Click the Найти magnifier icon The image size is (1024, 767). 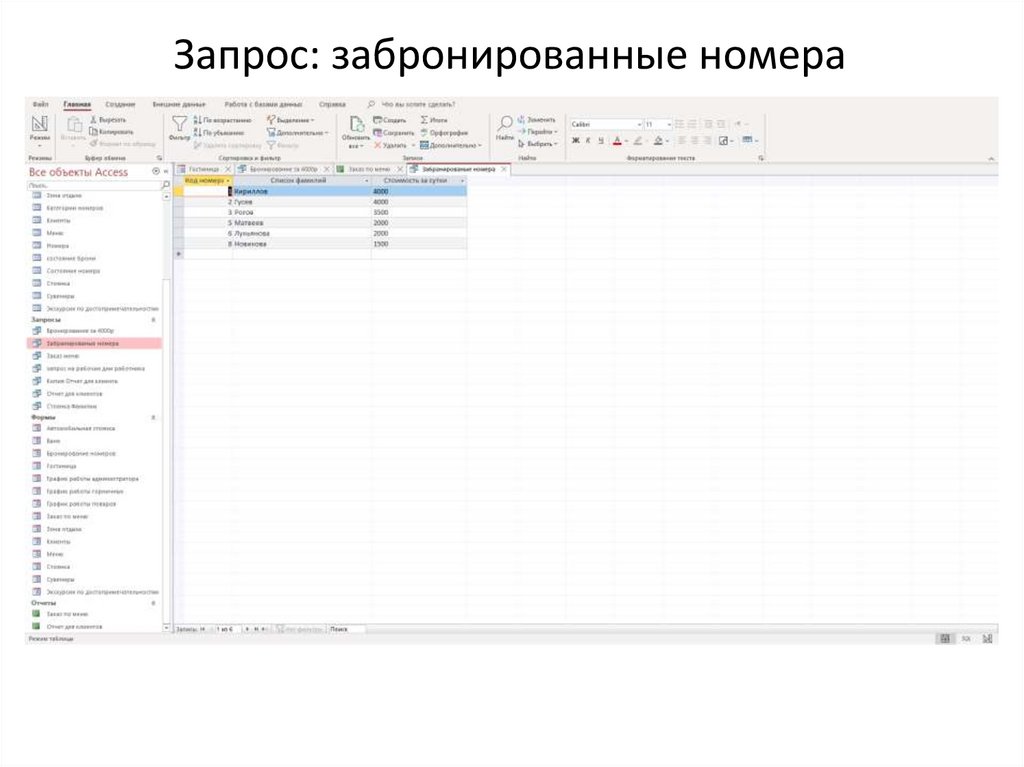pyautogui.click(x=505, y=123)
